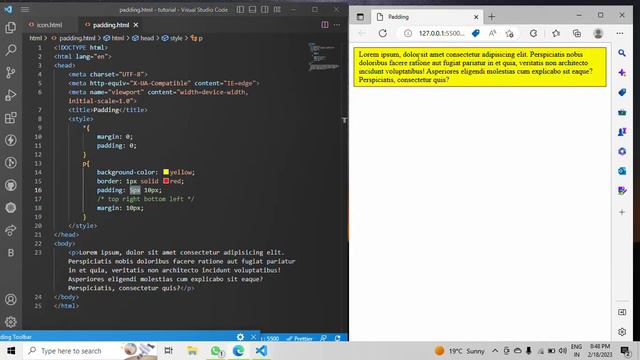This screenshot has width=640, height=360.
Task: Open the Extensions view
Action: [x=11, y=118]
